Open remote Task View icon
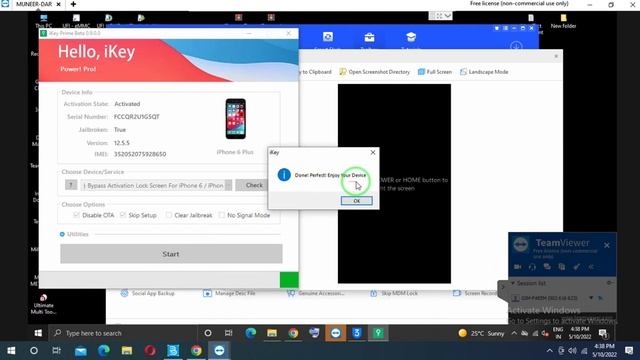 click(x=229, y=333)
